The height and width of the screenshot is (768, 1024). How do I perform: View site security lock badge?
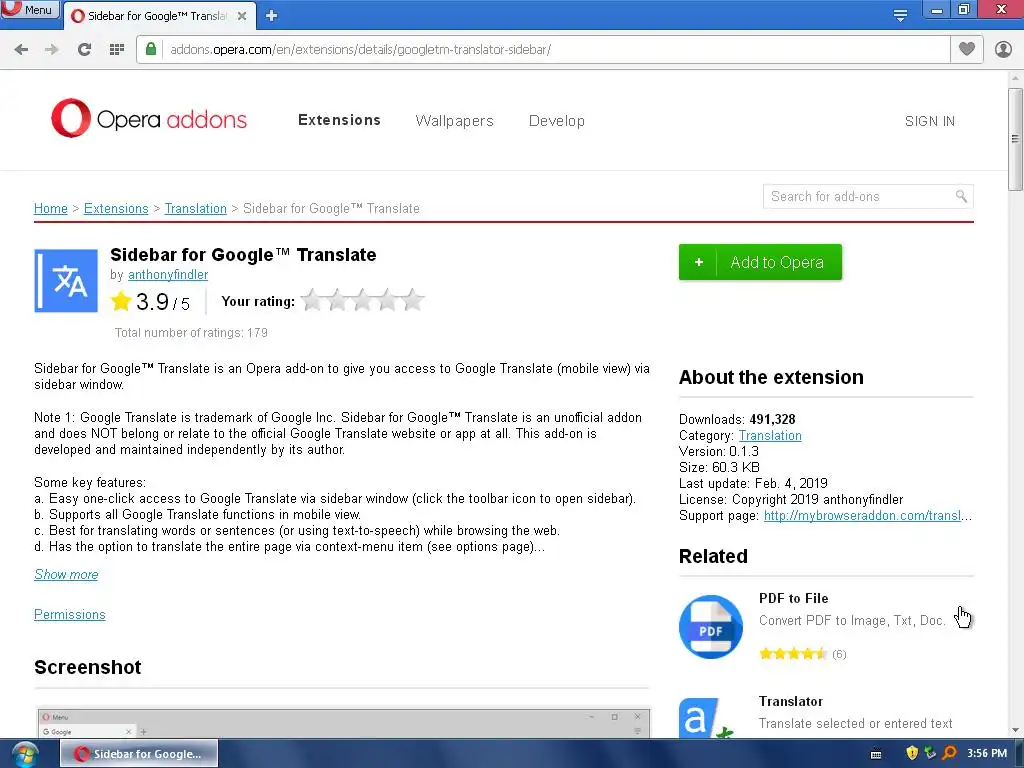[x=151, y=49]
